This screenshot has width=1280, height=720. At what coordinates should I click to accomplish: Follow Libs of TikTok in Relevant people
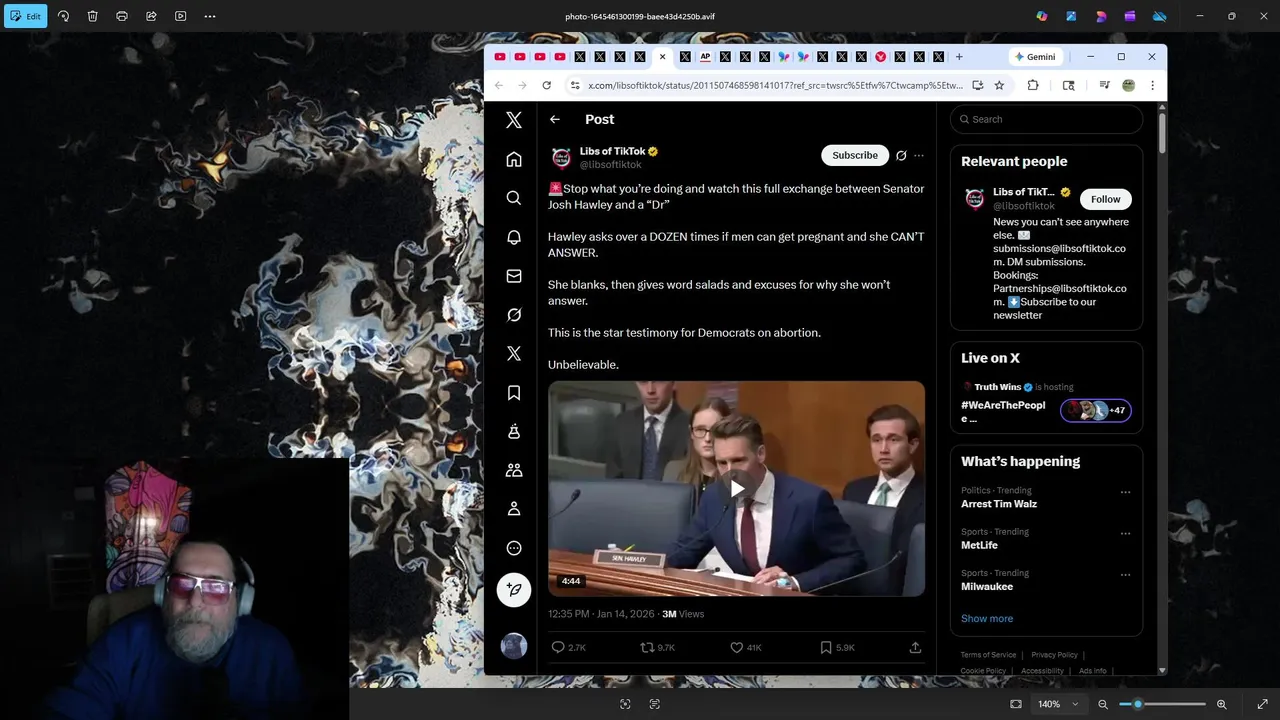1106,199
